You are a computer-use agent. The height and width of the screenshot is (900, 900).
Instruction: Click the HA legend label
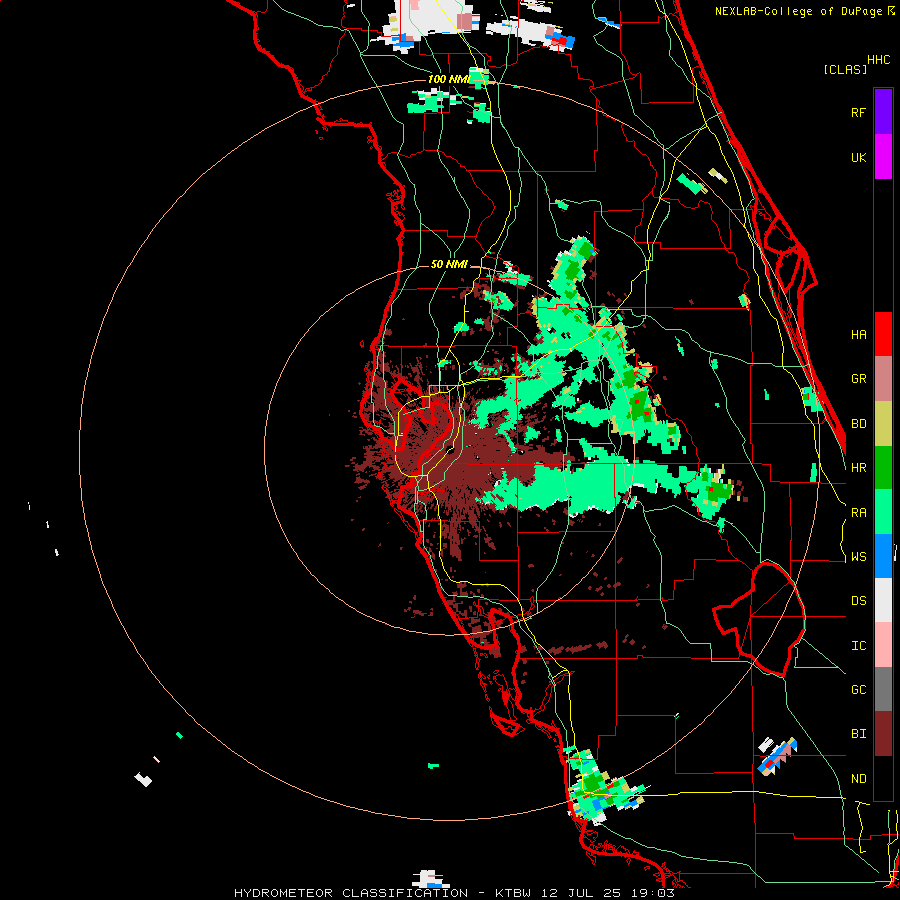858,334
